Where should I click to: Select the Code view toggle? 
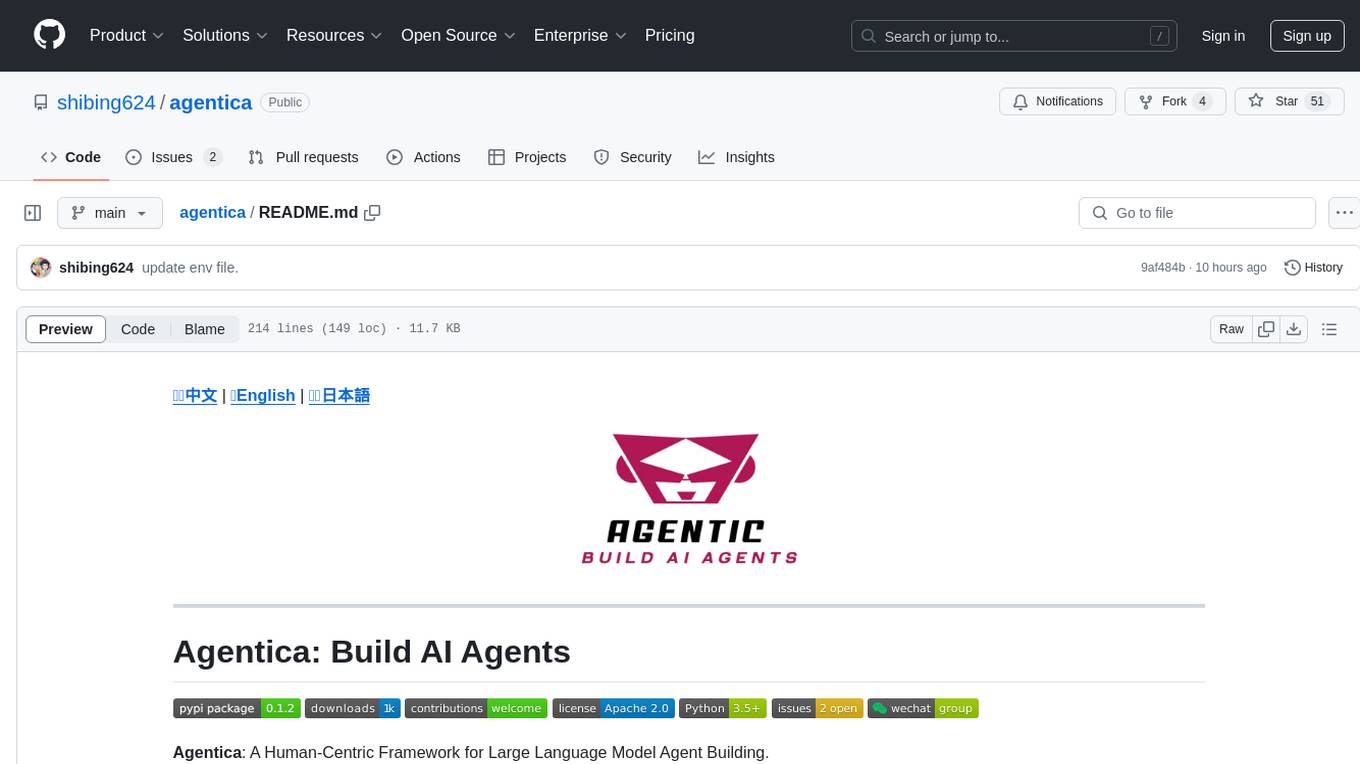point(138,329)
